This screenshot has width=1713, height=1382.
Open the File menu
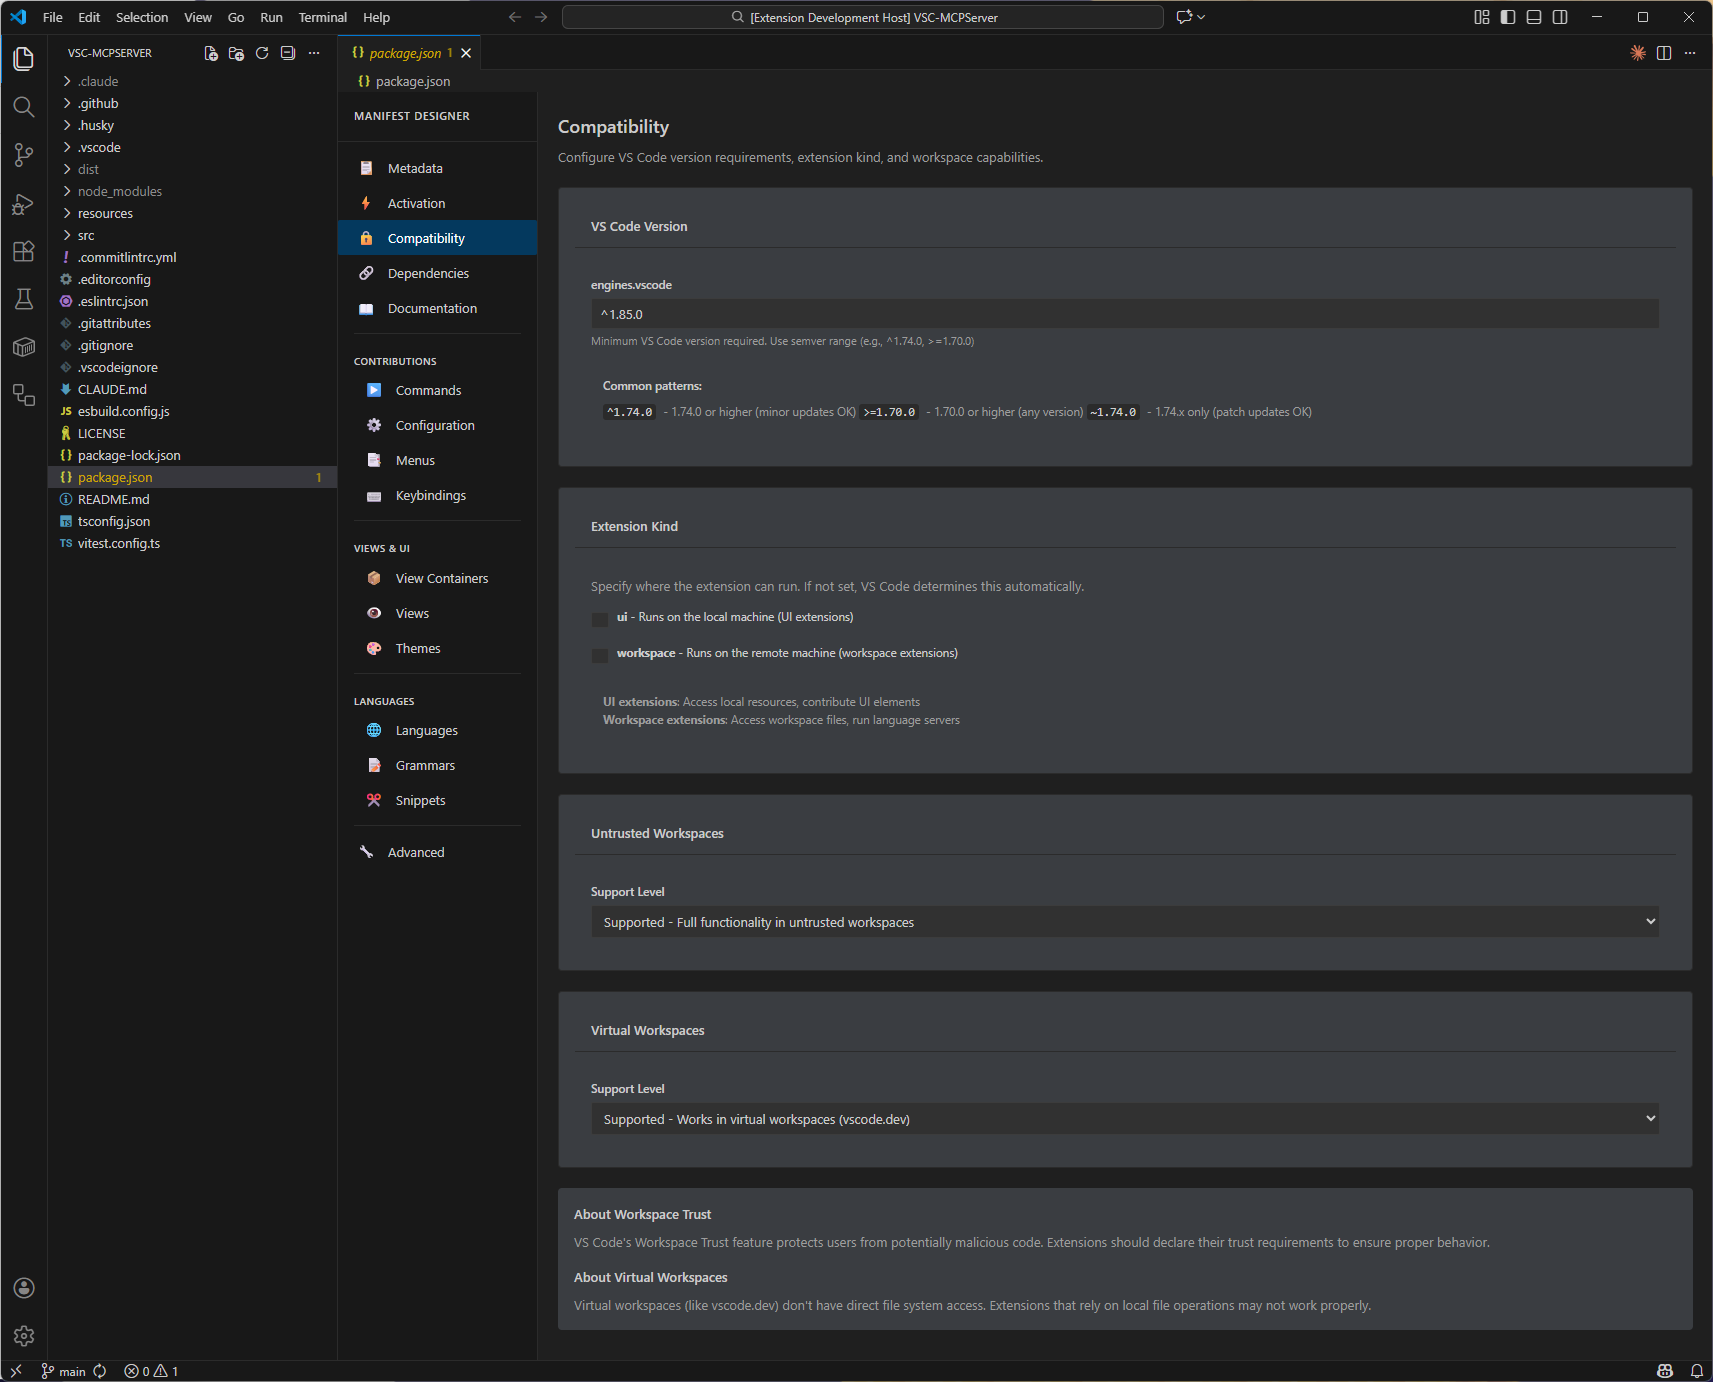(x=53, y=17)
